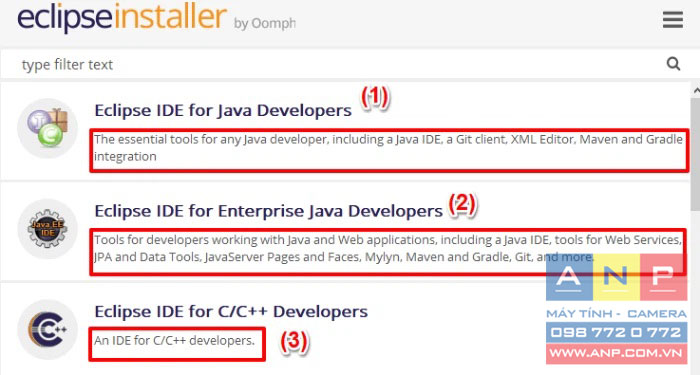Viewport: 700px width, 375px height.
Task: Select Eclipse IDE for Java Developers title
Action: tap(223, 110)
